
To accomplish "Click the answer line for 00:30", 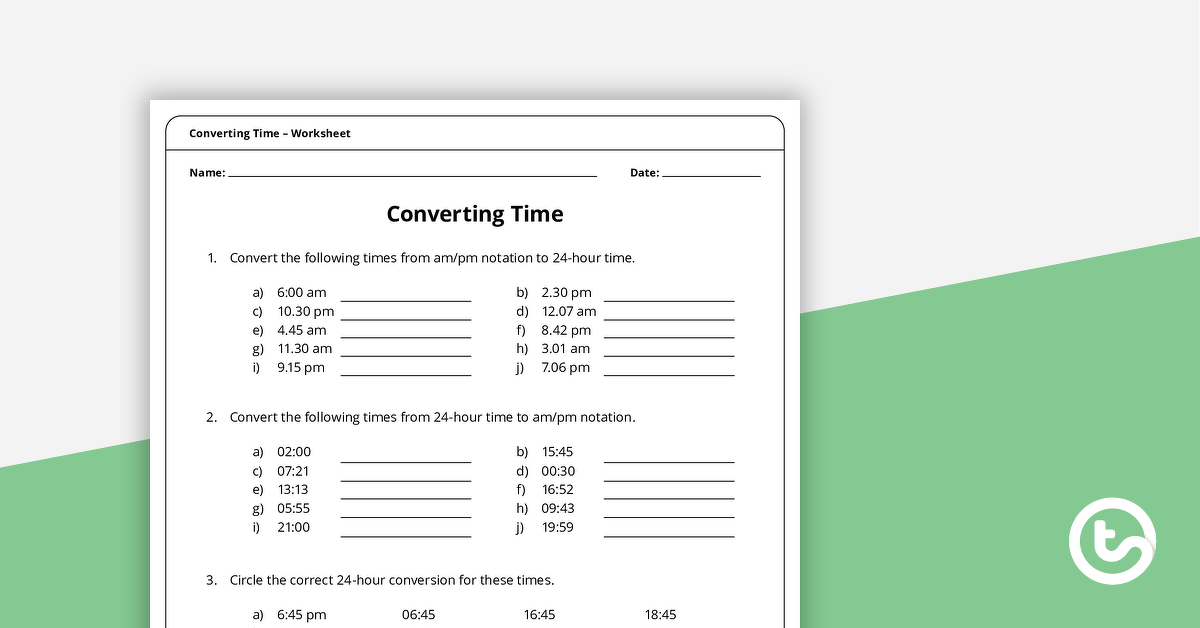I will click(669, 477).
